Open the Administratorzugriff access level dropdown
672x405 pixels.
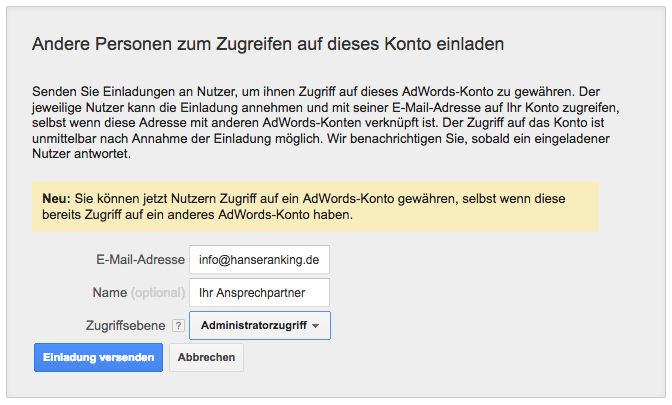[260, 325]
